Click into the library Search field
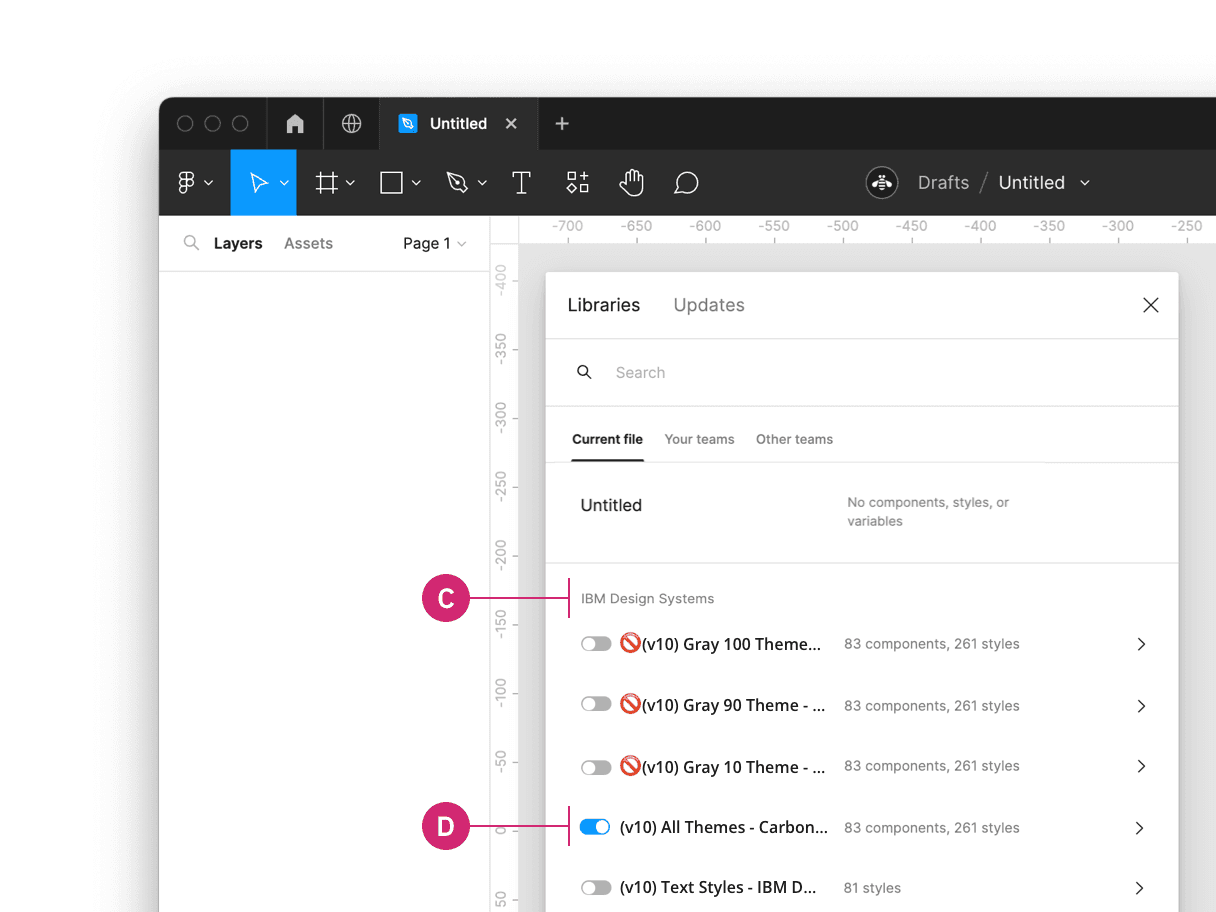This screenshot has width=1216, height=912. point(640,372)
